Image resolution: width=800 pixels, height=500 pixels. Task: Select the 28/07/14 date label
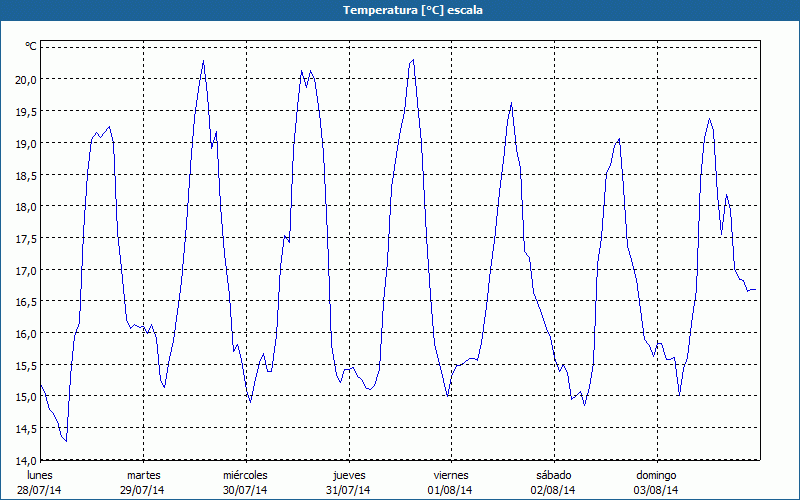40,490
